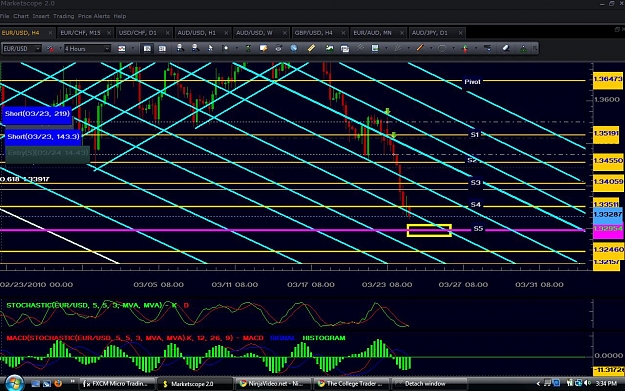This screenshot has height=391, width=625.
Task: Select the ellipse shape tool
Action: (x=442, y=48)
